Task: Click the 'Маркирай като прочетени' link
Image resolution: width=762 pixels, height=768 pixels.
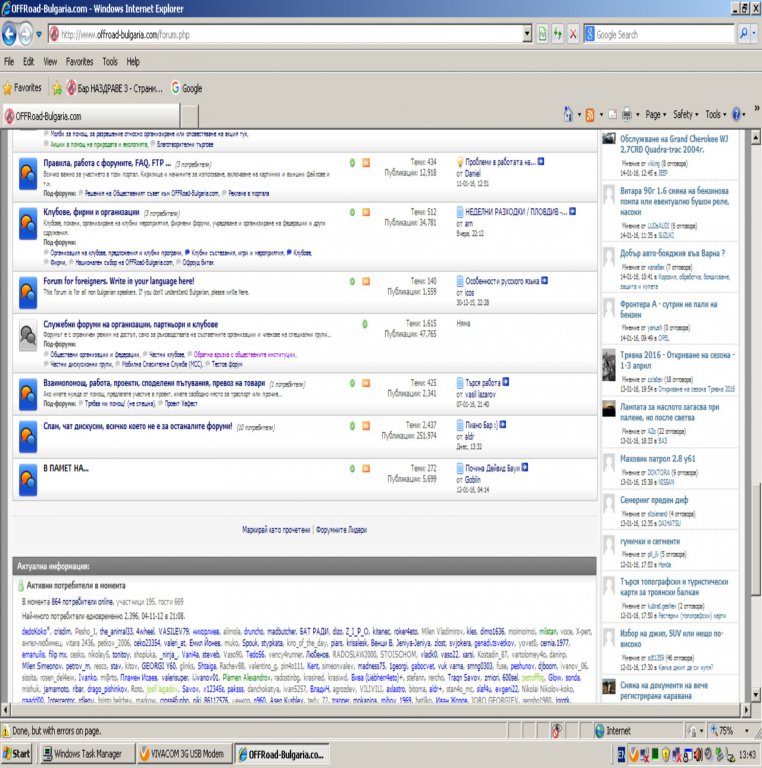Action: 276,529
